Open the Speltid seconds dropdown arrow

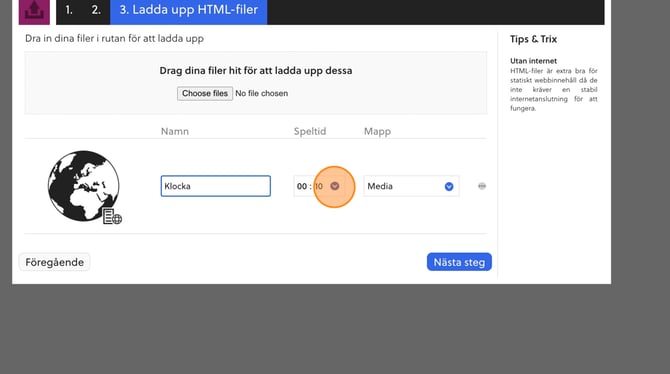pyautogui.click(x=335, y=186)
